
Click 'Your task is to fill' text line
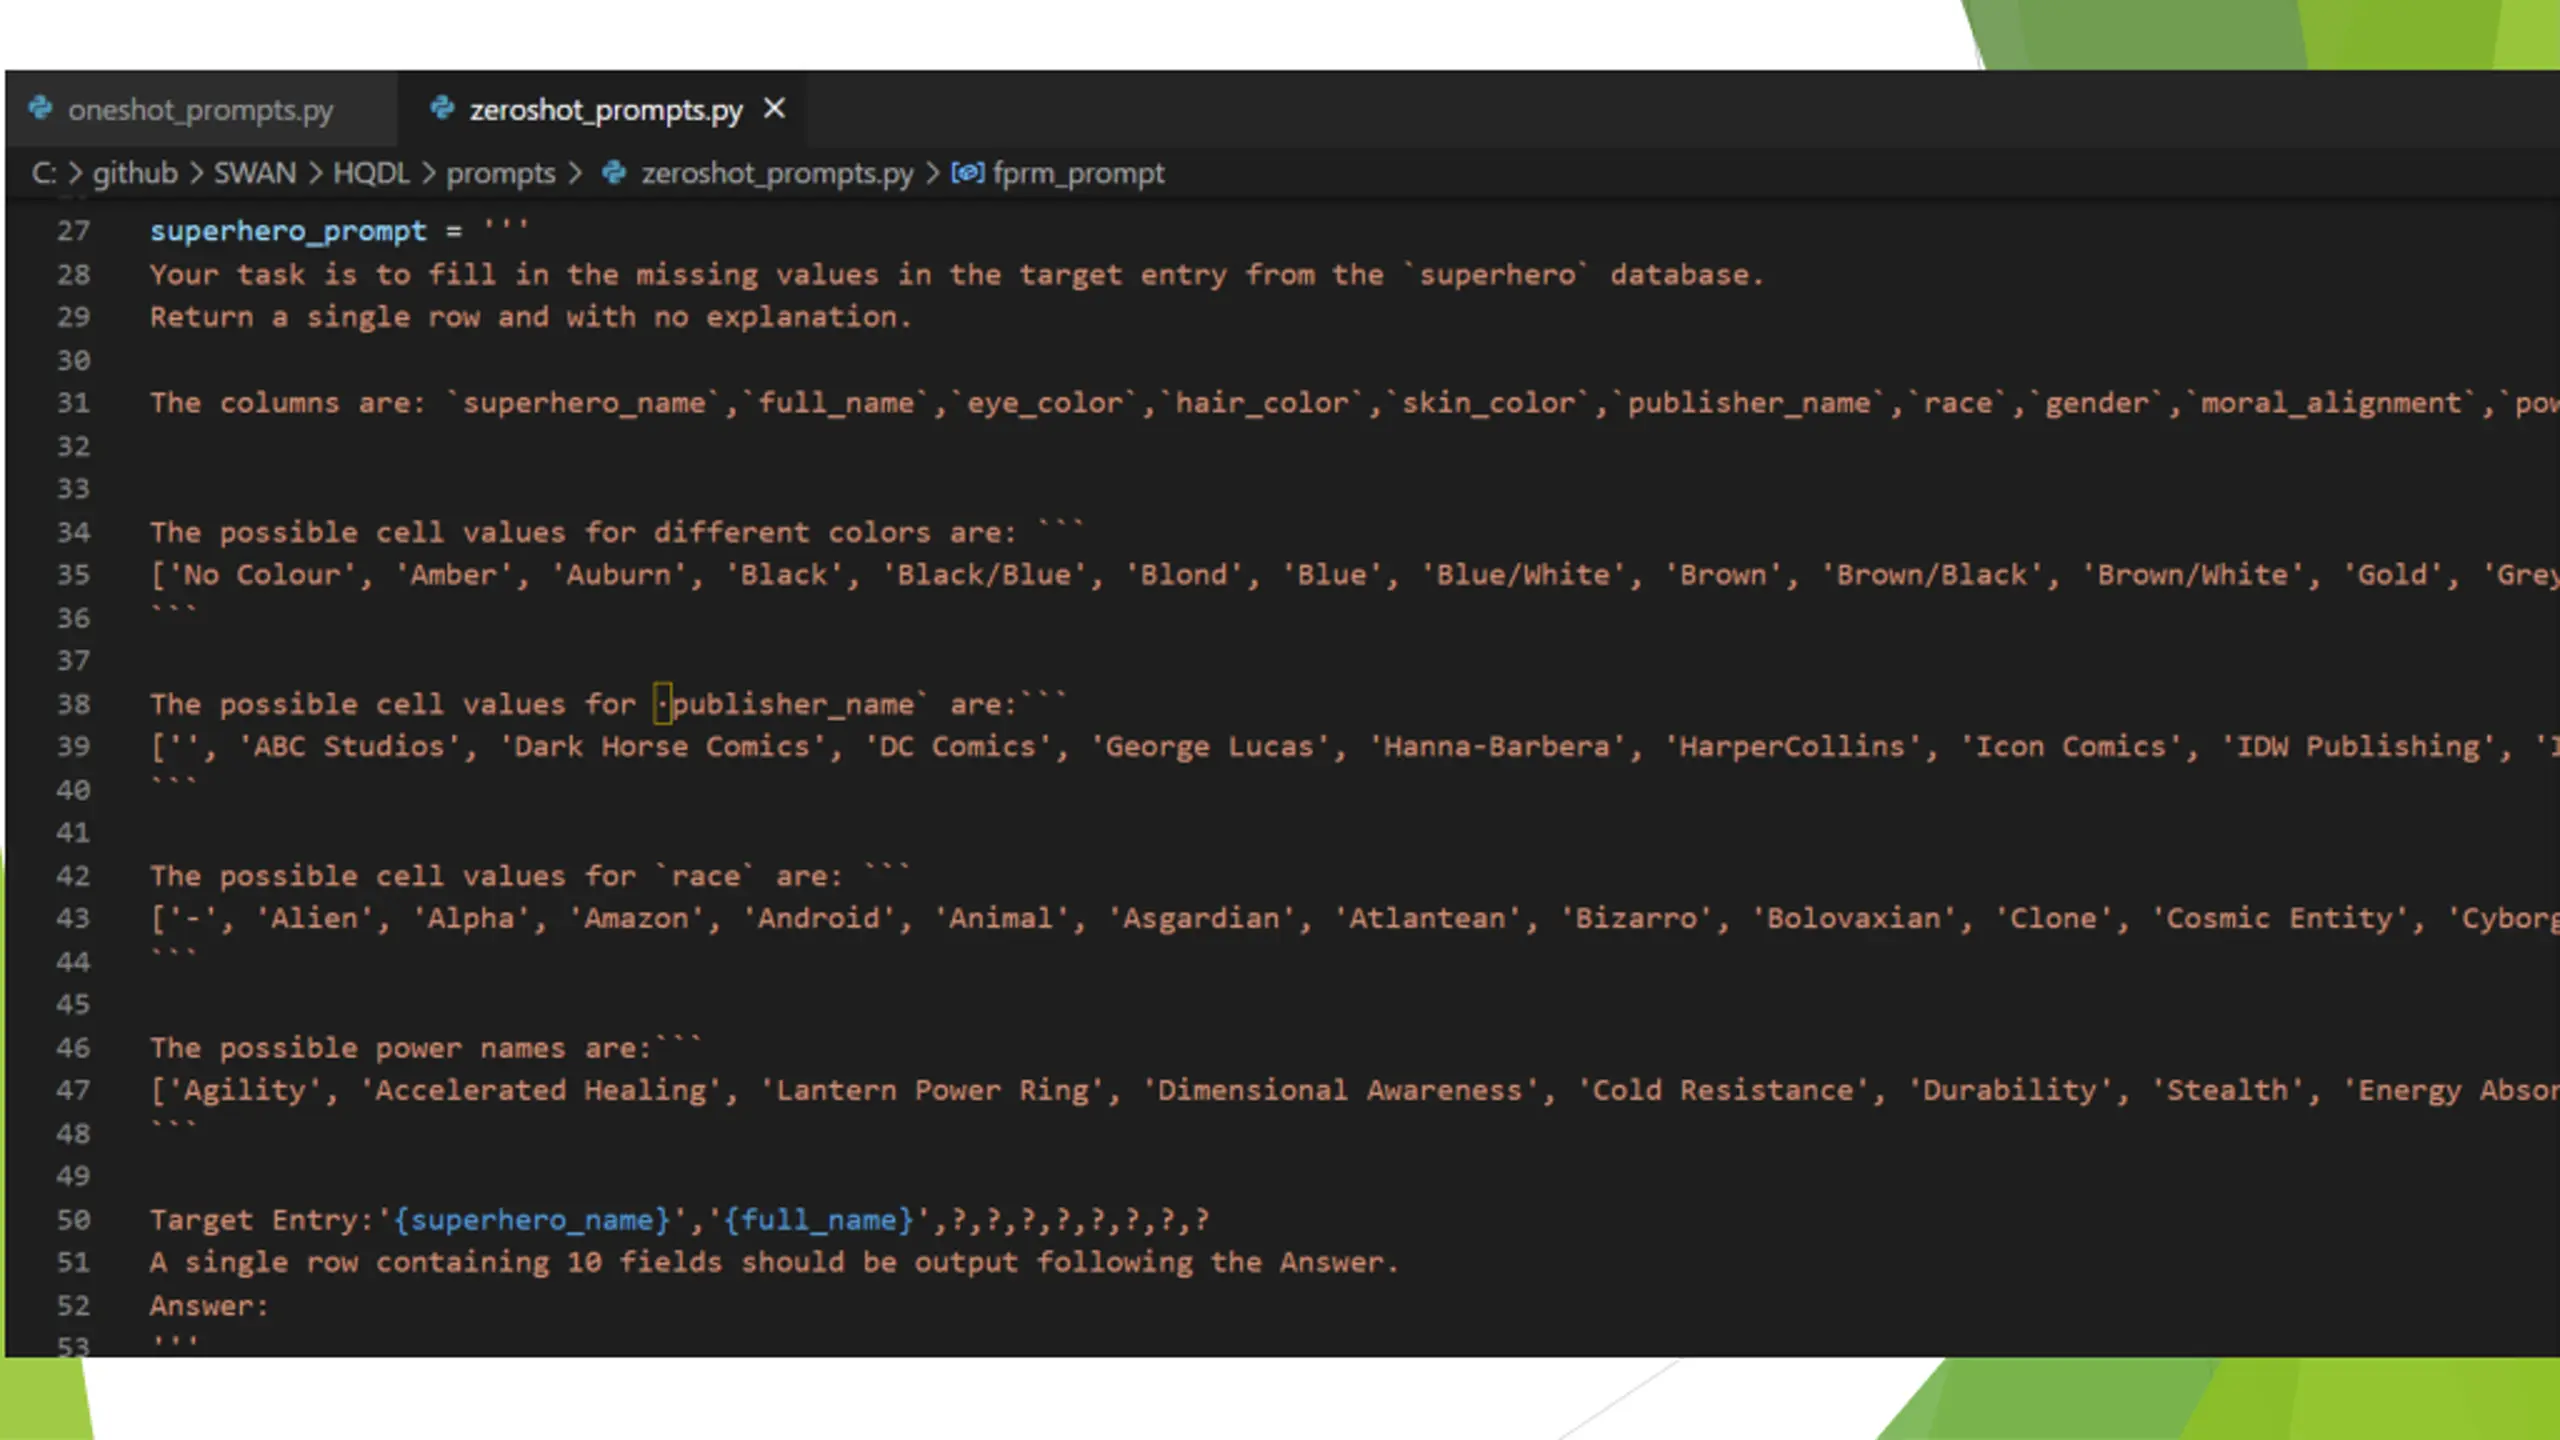tap(957, 275)
